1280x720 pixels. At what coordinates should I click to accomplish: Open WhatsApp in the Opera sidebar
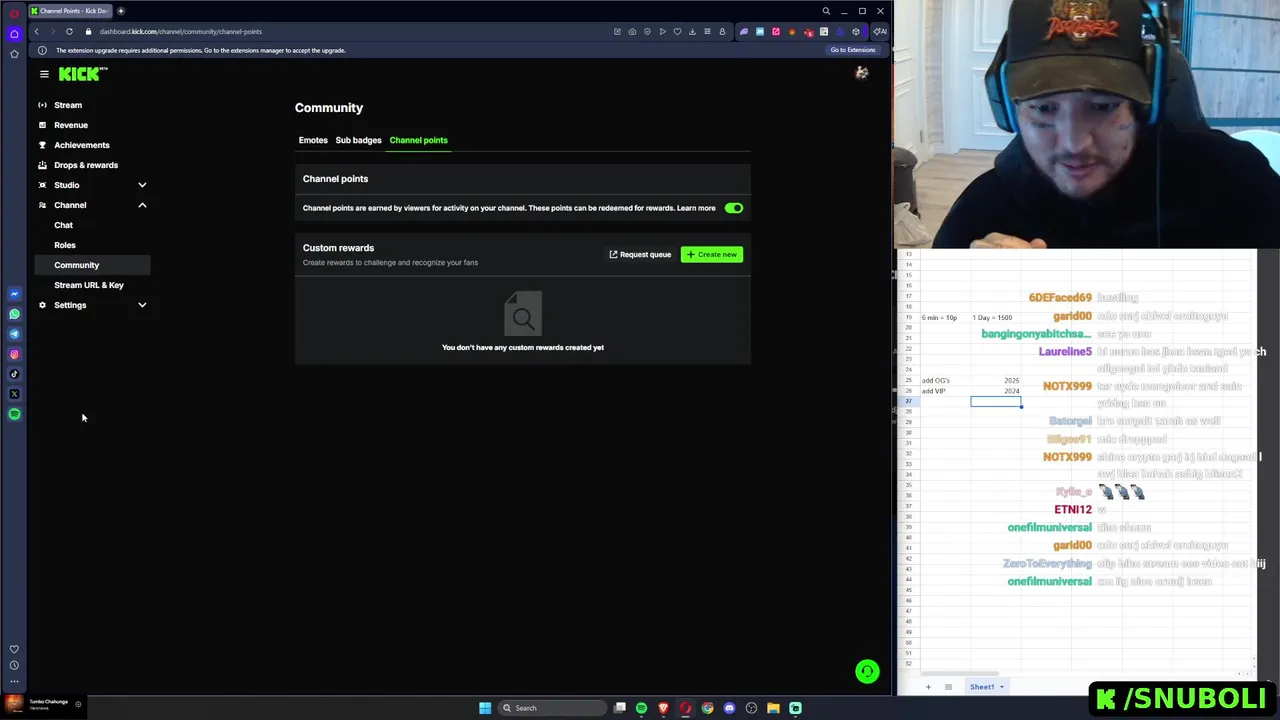click(x=14, y=314)
